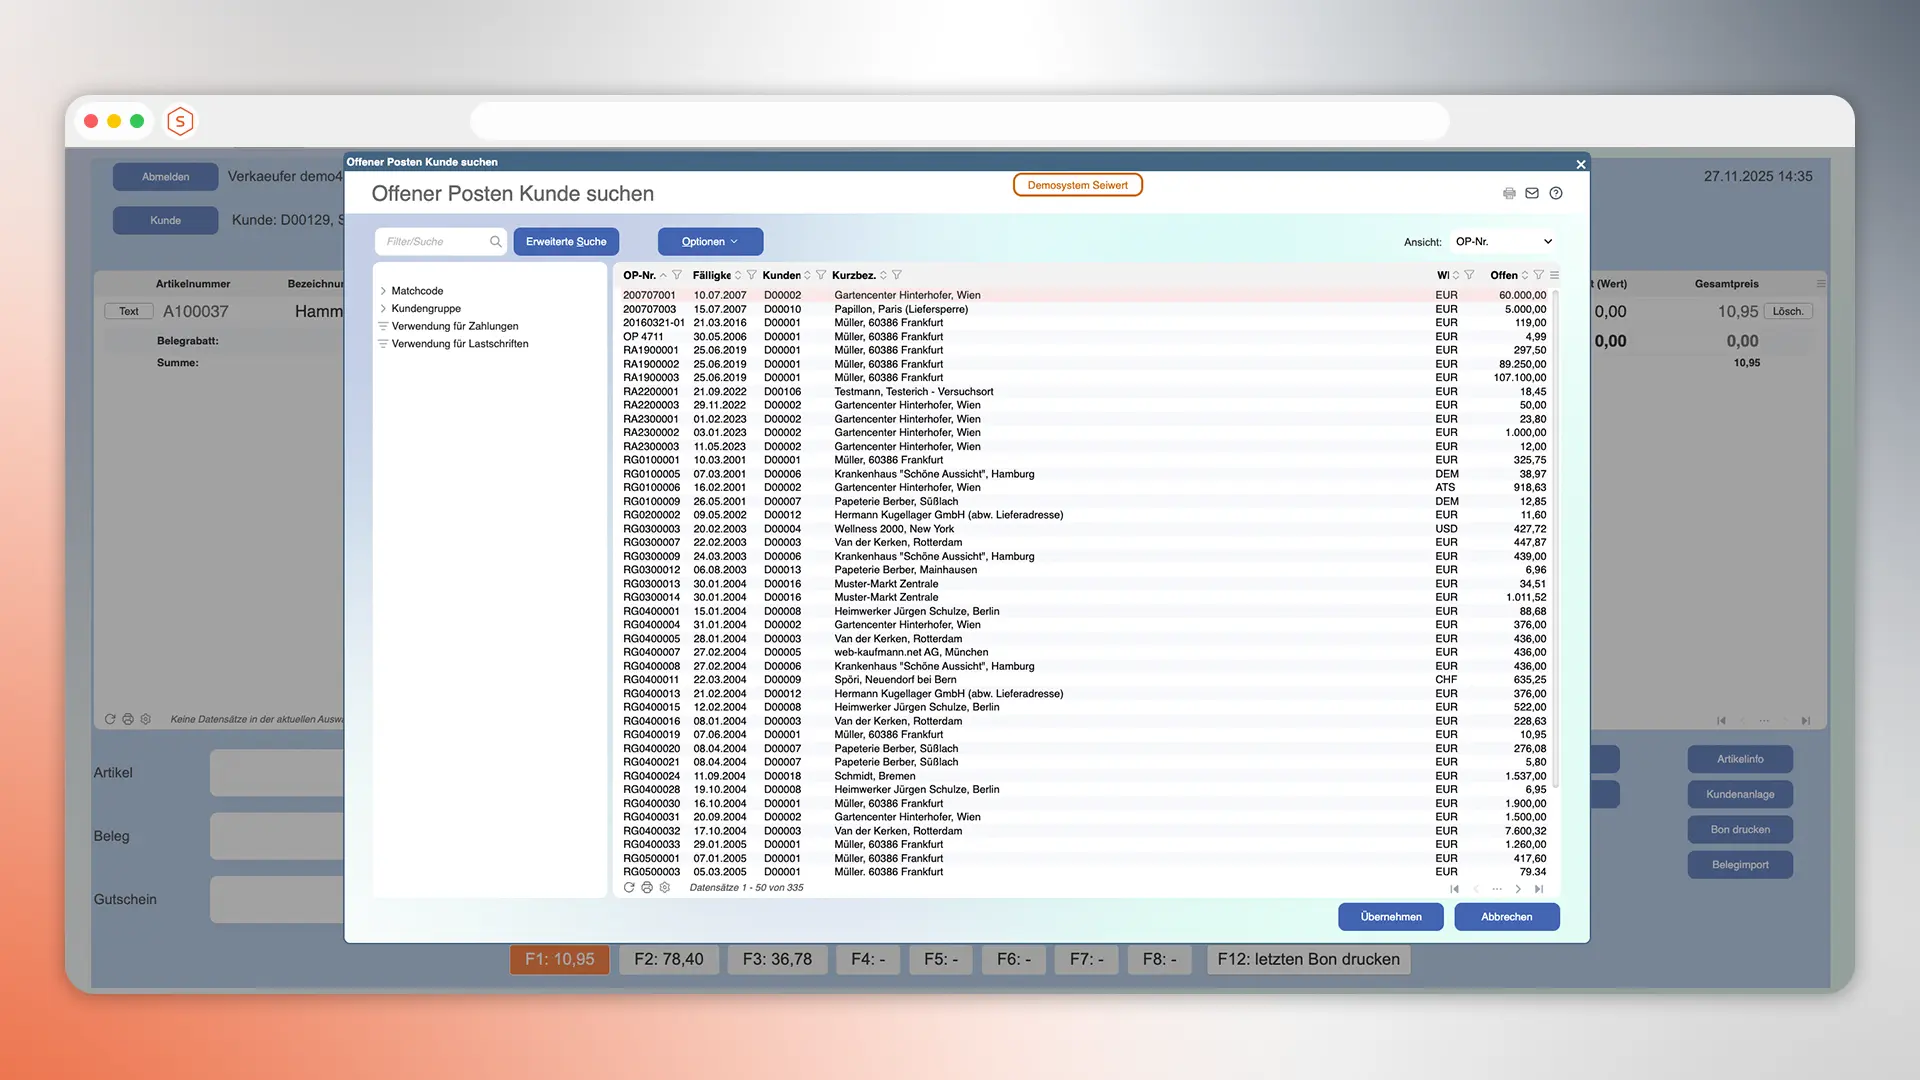Open the Optionen dropdown
This screenshot has height=1080, width=1920.
(709, 241)
